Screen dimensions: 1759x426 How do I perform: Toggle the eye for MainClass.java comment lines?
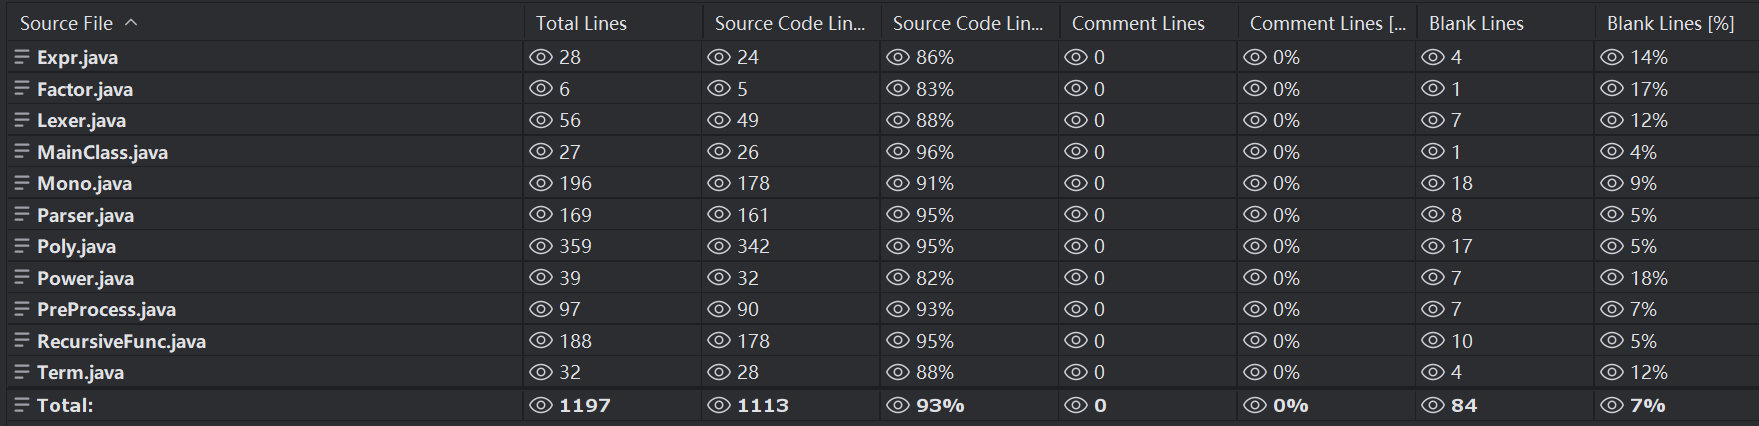[x=1076, y=152]
